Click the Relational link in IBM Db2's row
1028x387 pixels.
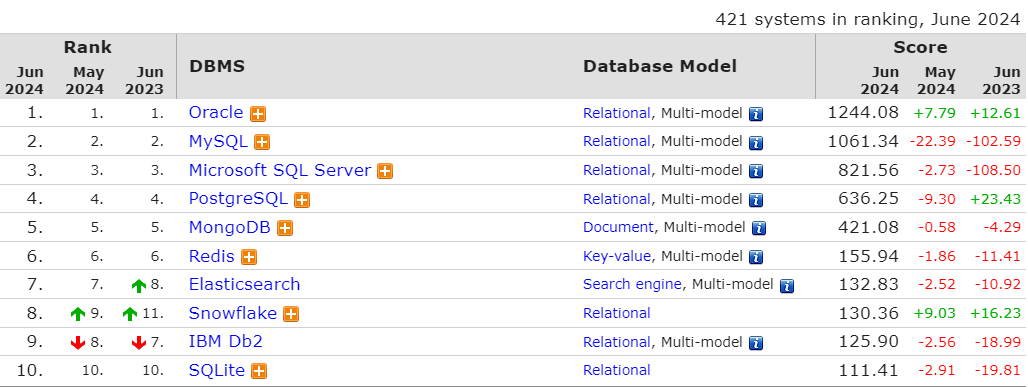617,342
